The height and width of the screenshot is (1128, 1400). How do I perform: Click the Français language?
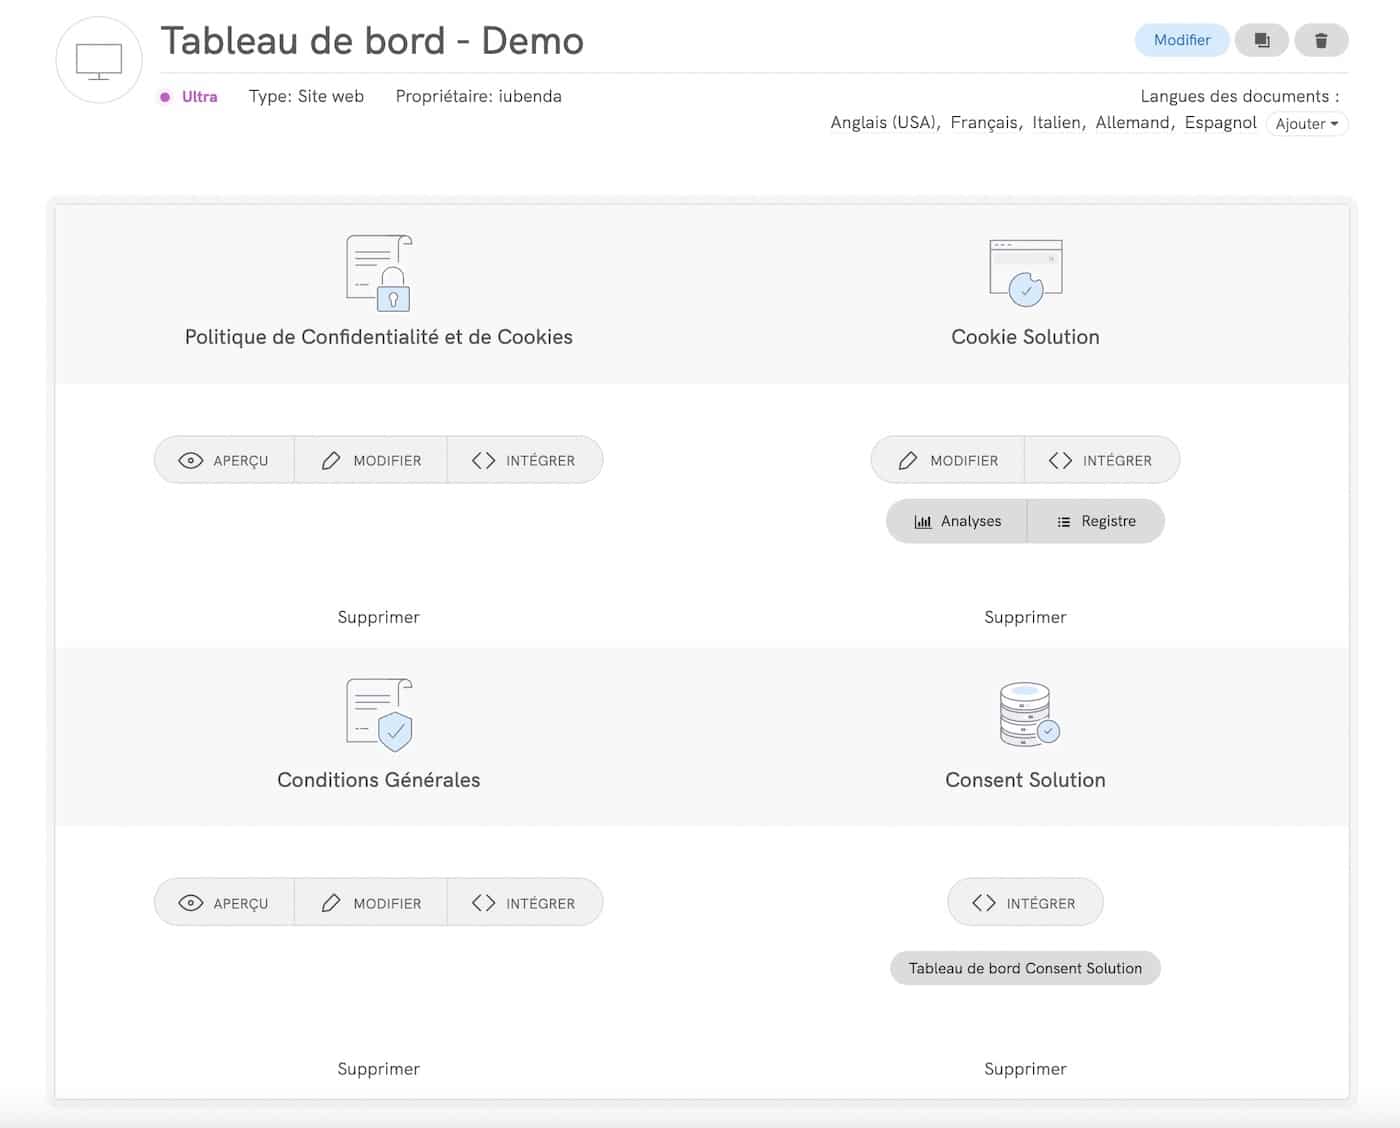(x=984, y=123)
